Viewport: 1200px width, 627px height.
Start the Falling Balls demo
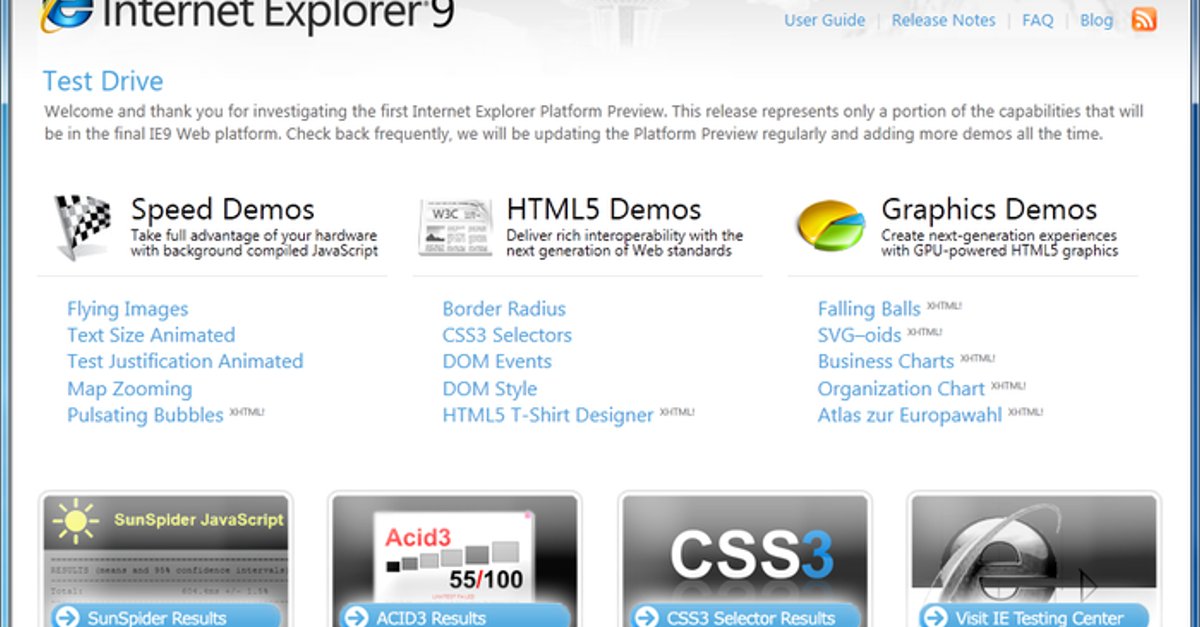tap(868, 309)
